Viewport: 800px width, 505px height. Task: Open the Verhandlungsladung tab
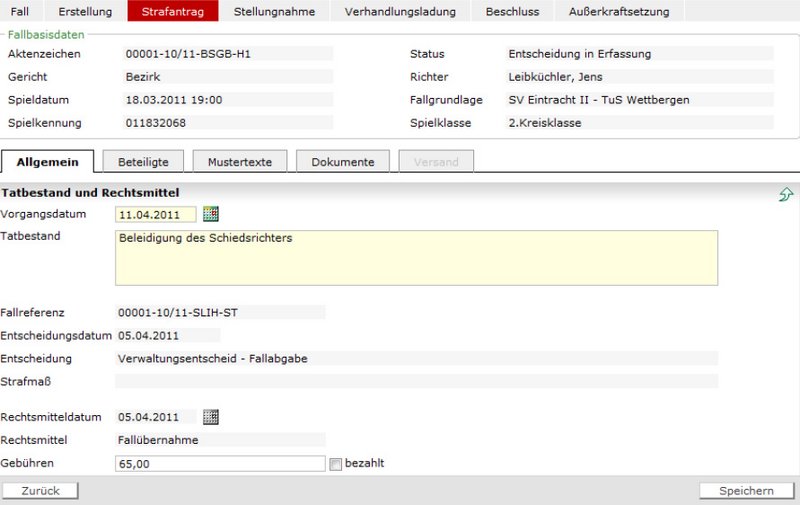tap(400, 11)
